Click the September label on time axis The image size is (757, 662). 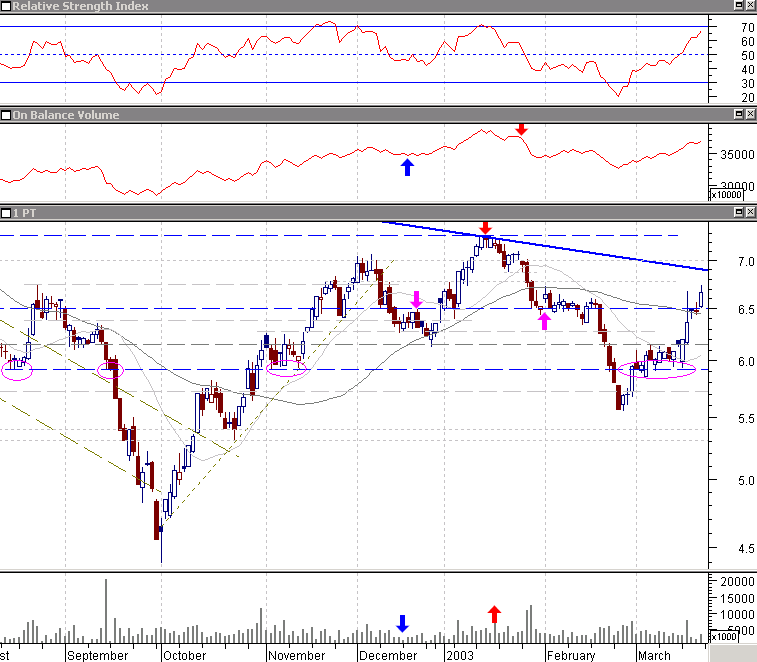(x=98, y=655)
